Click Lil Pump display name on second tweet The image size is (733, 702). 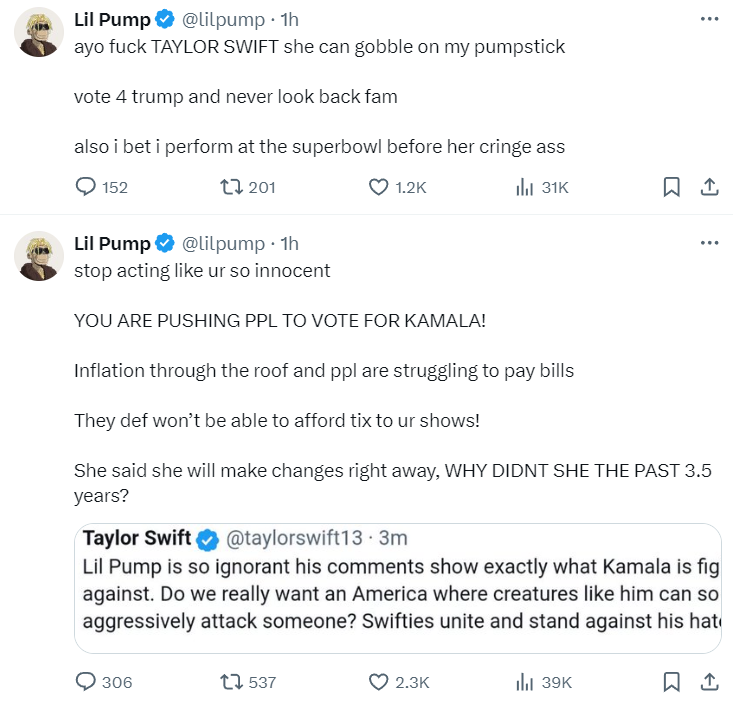click(112, 244)
